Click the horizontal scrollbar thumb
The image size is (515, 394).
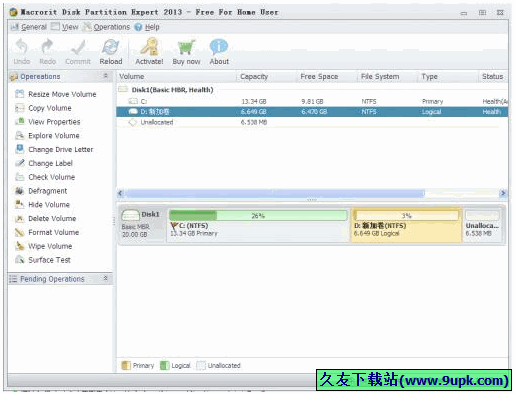click(x=275, y=193)
